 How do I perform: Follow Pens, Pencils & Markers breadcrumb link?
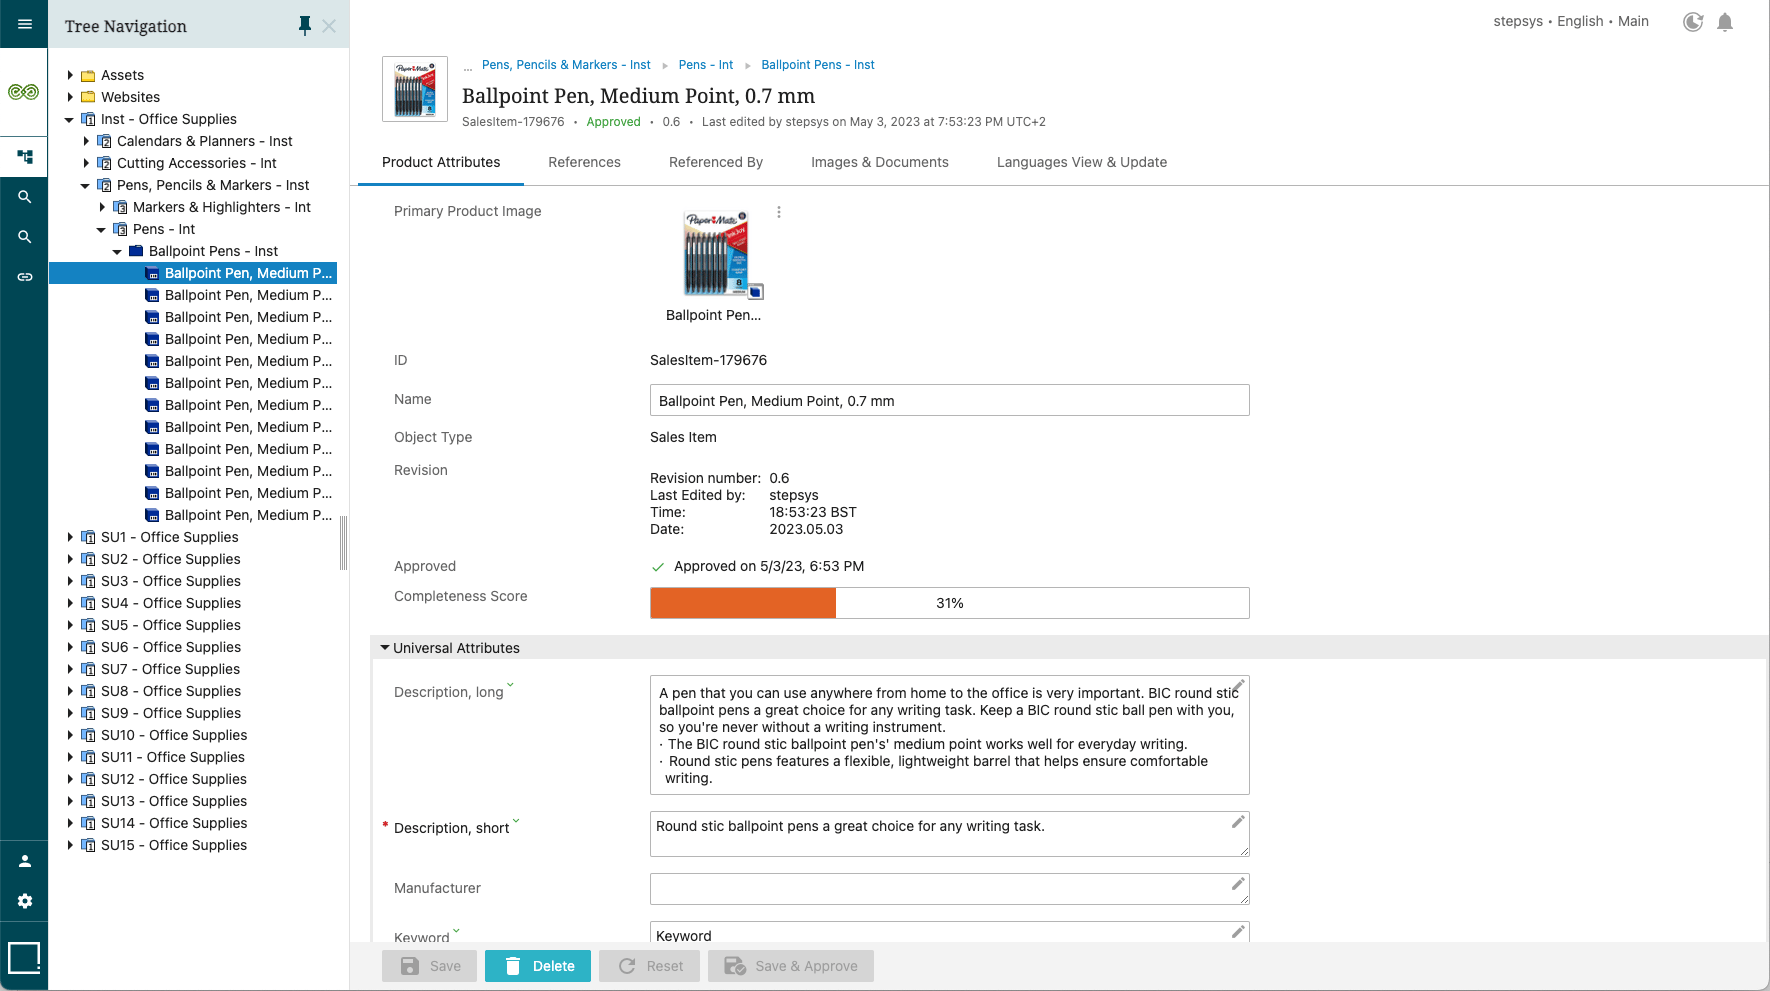pos(566,65)
